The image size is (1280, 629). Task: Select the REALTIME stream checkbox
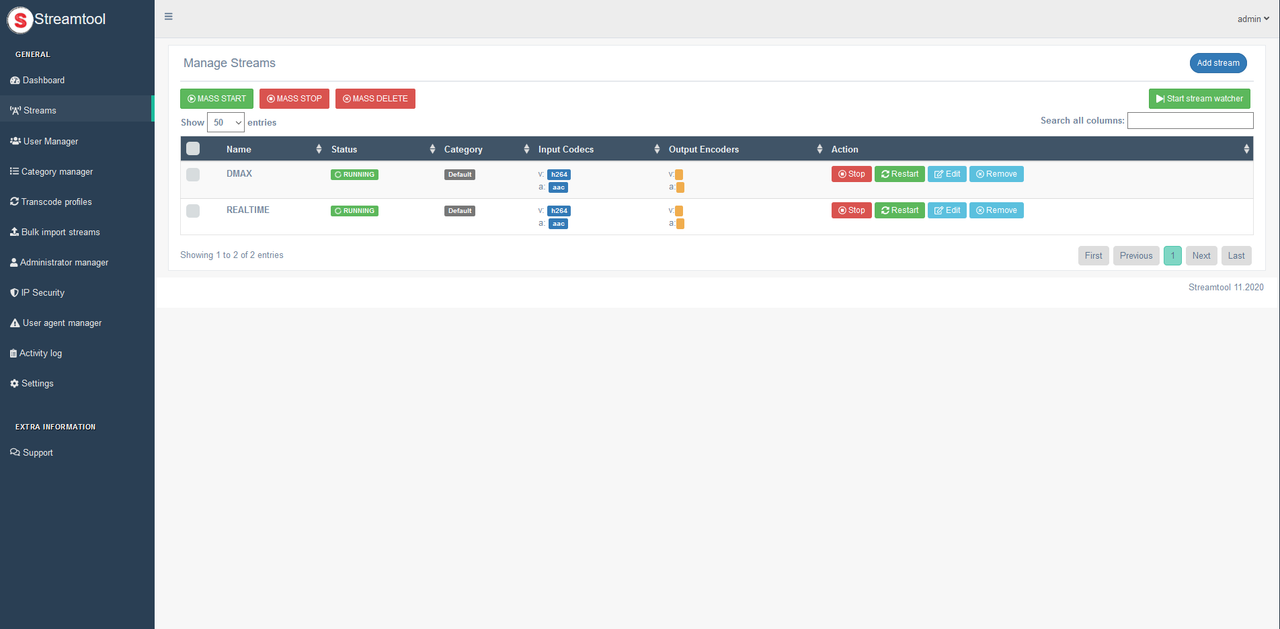click(193, 211)
